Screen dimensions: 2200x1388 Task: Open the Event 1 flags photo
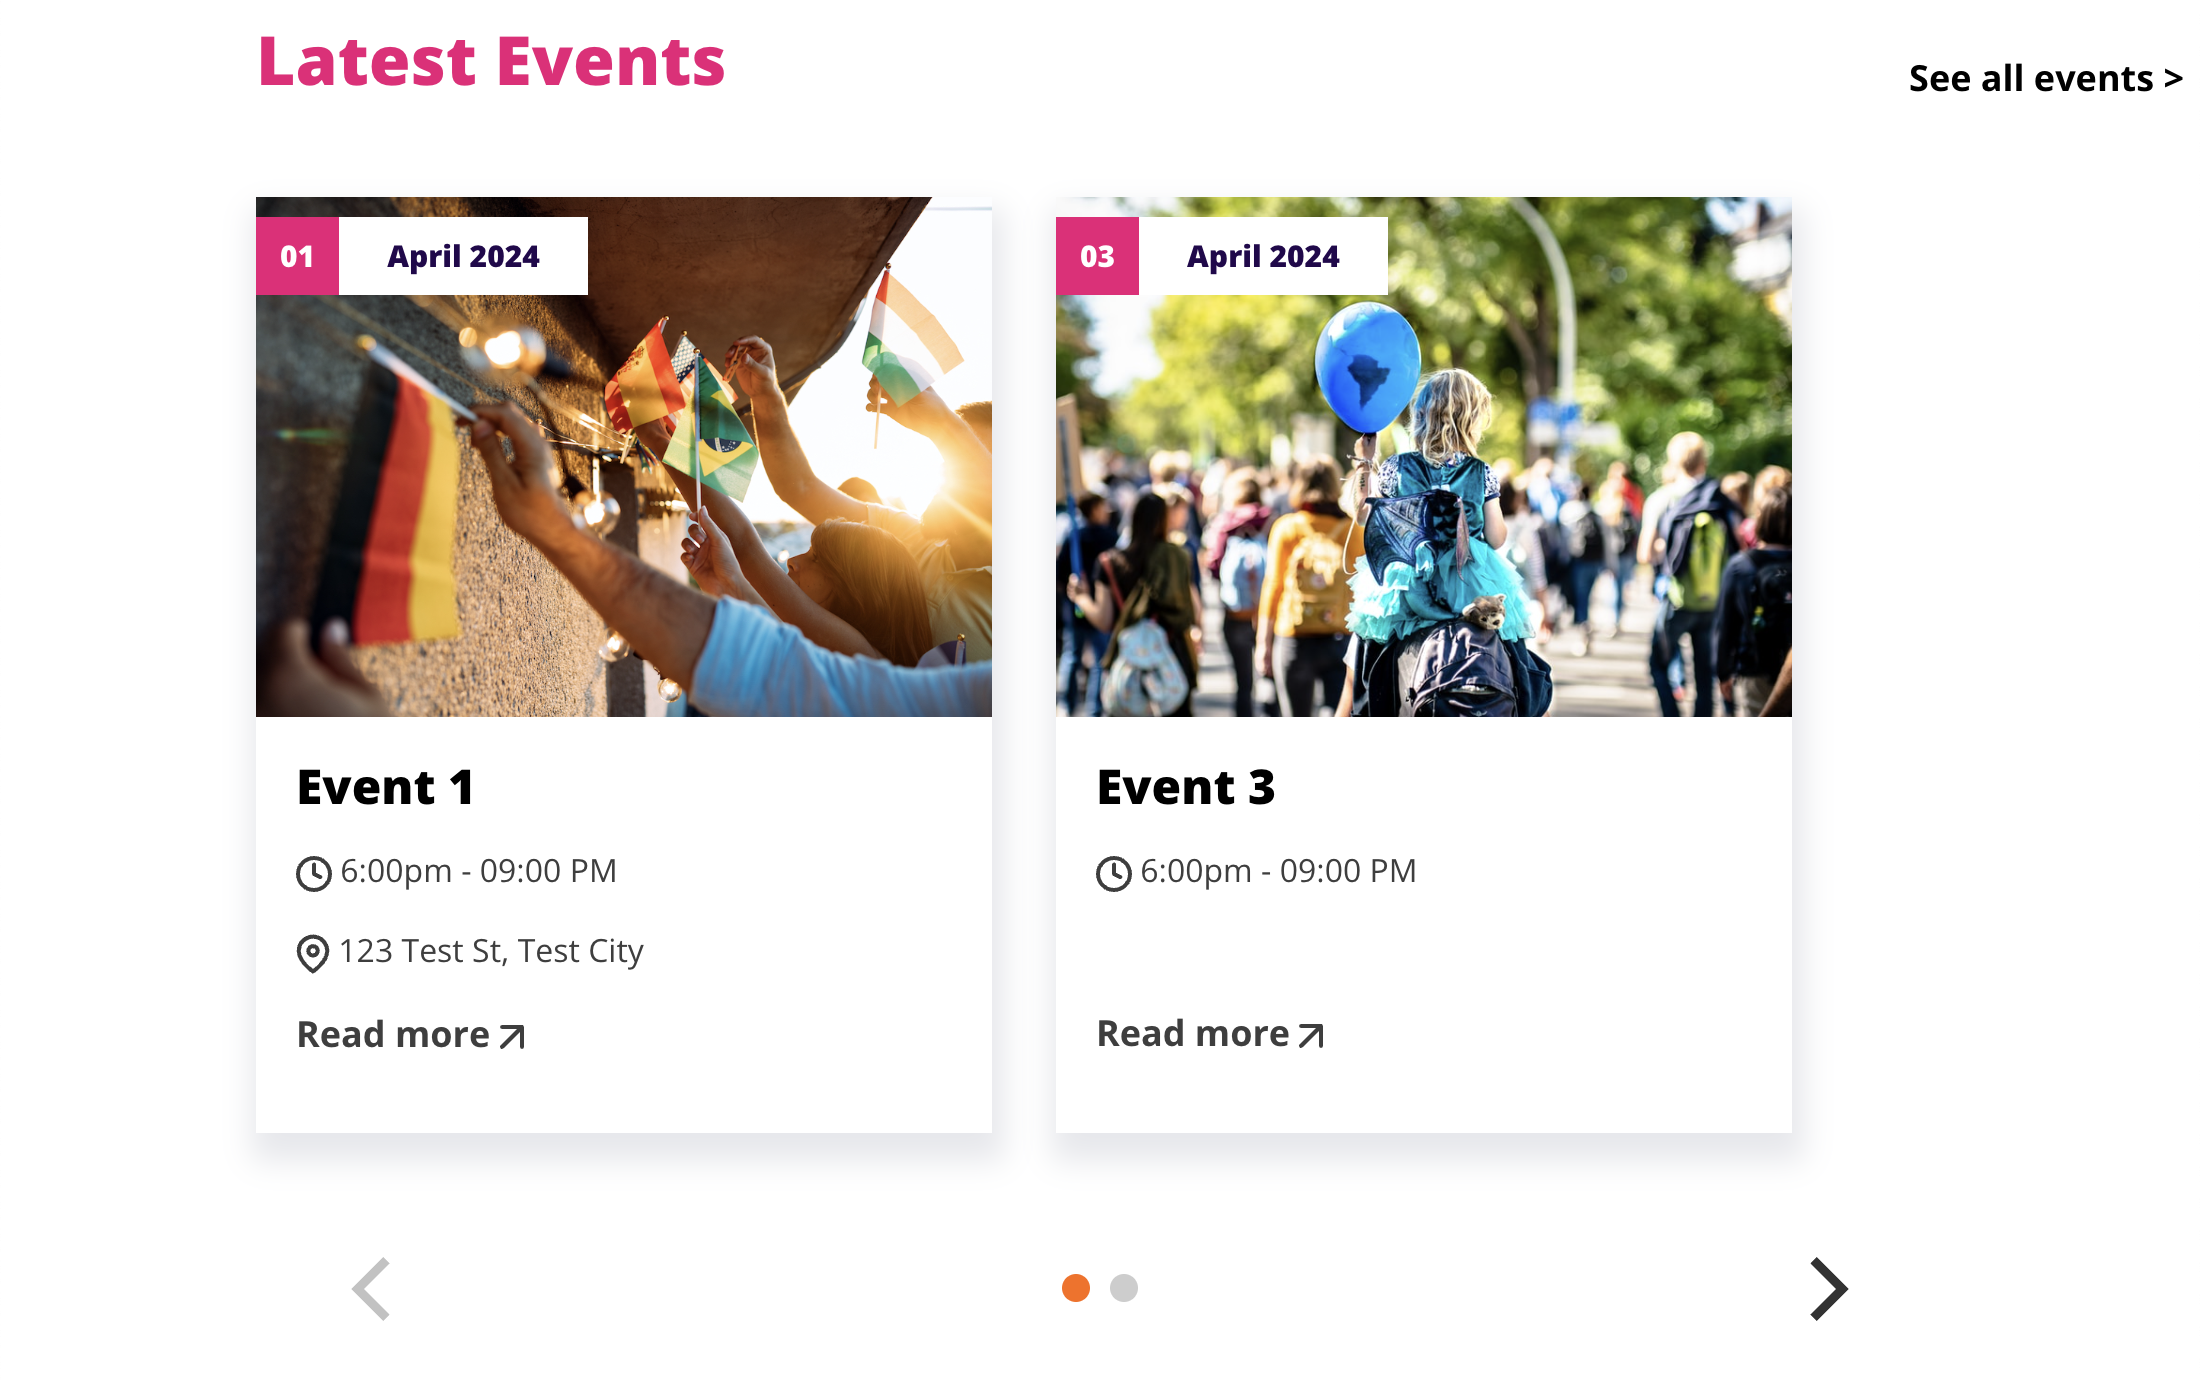pyautogui.click(x=624, y=500)
